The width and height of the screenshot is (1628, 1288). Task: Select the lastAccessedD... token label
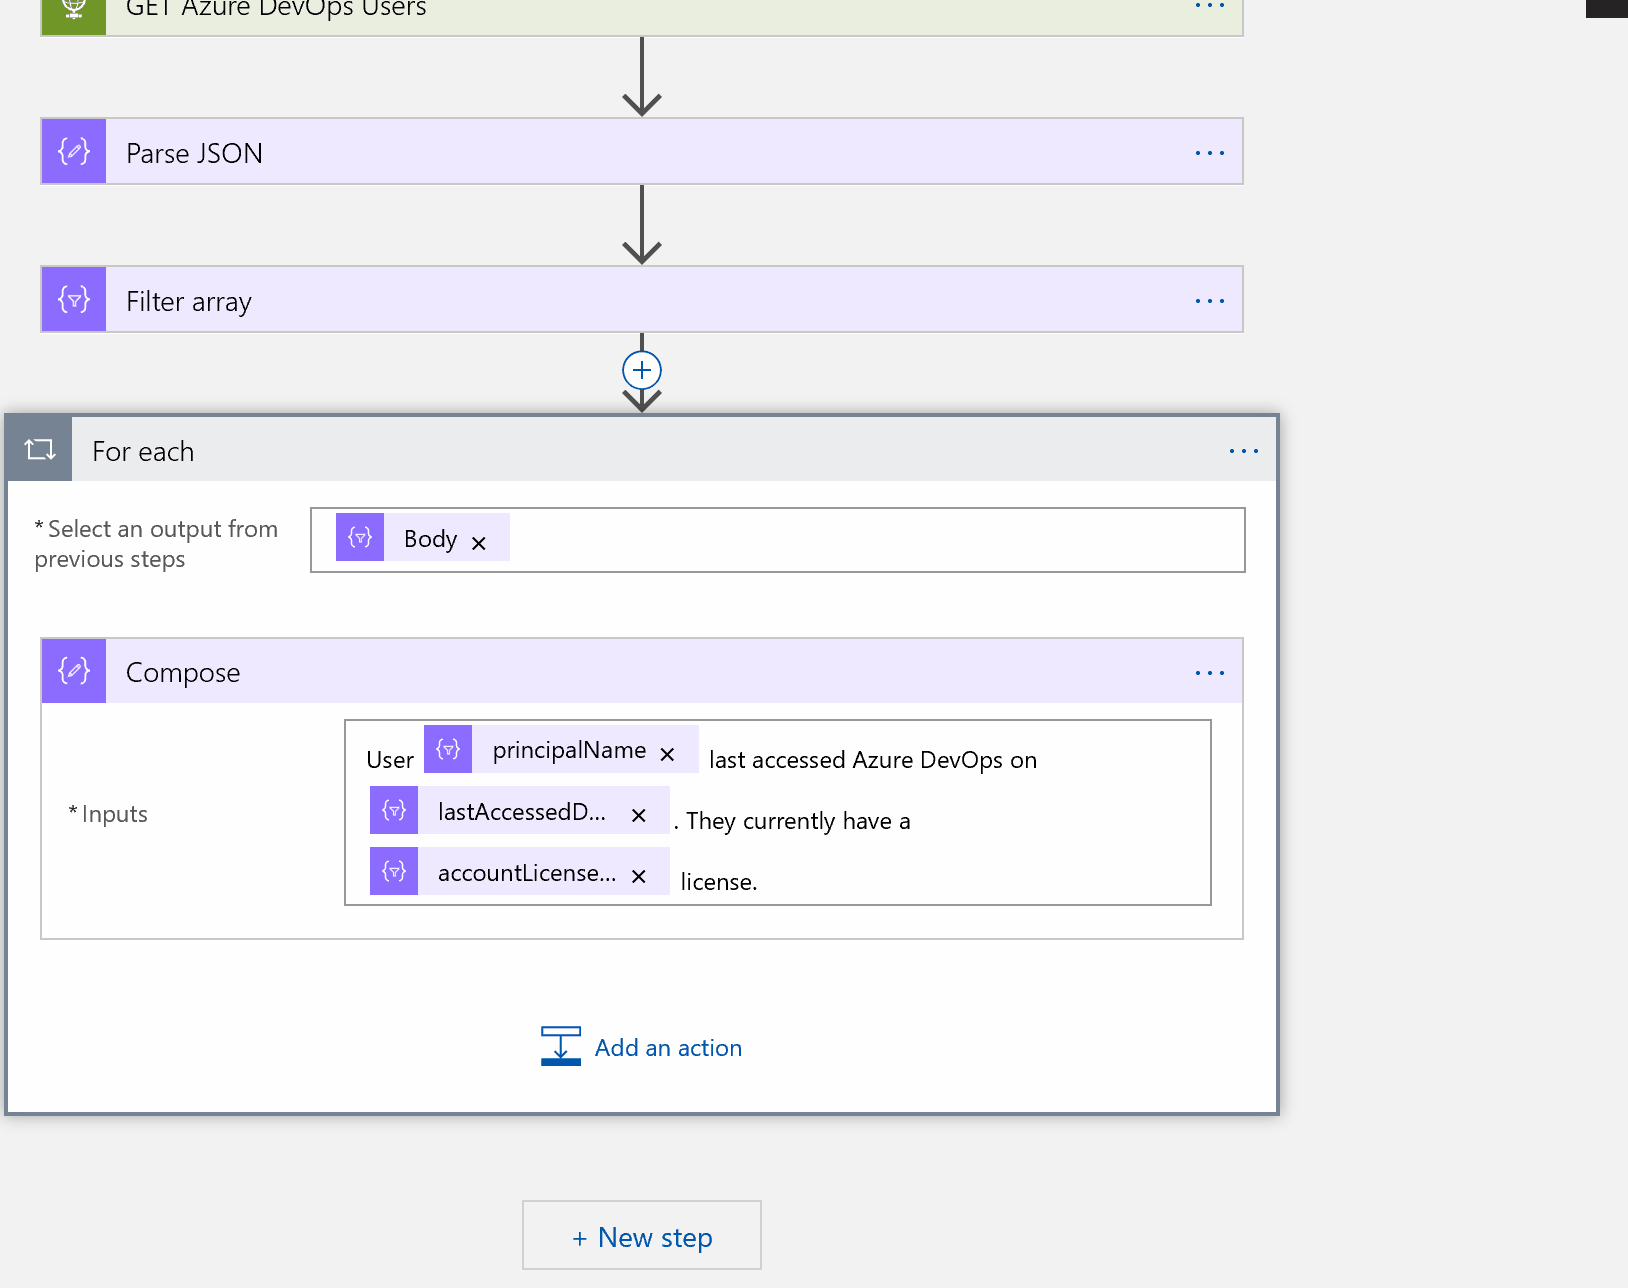pyautogui.click(x=522, y=811)
